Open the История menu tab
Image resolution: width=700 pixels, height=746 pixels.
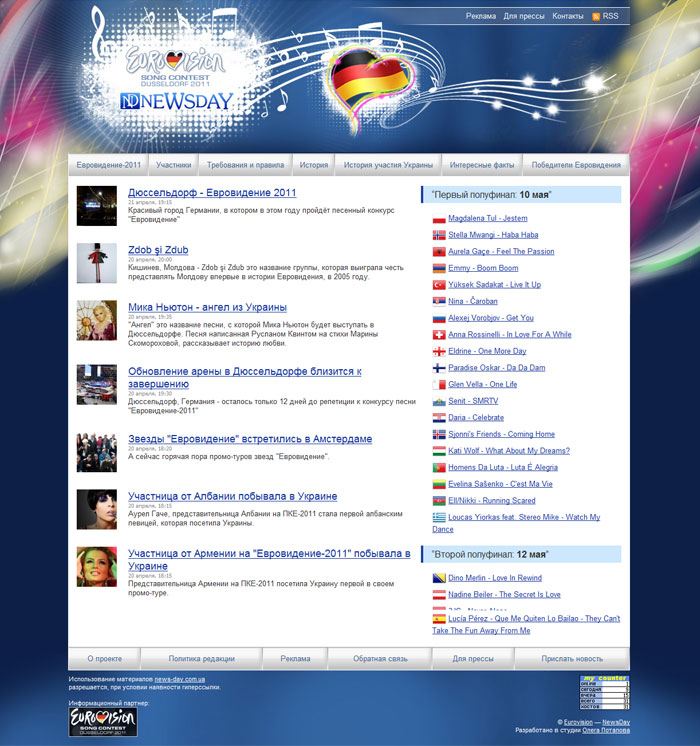[314, 165]
